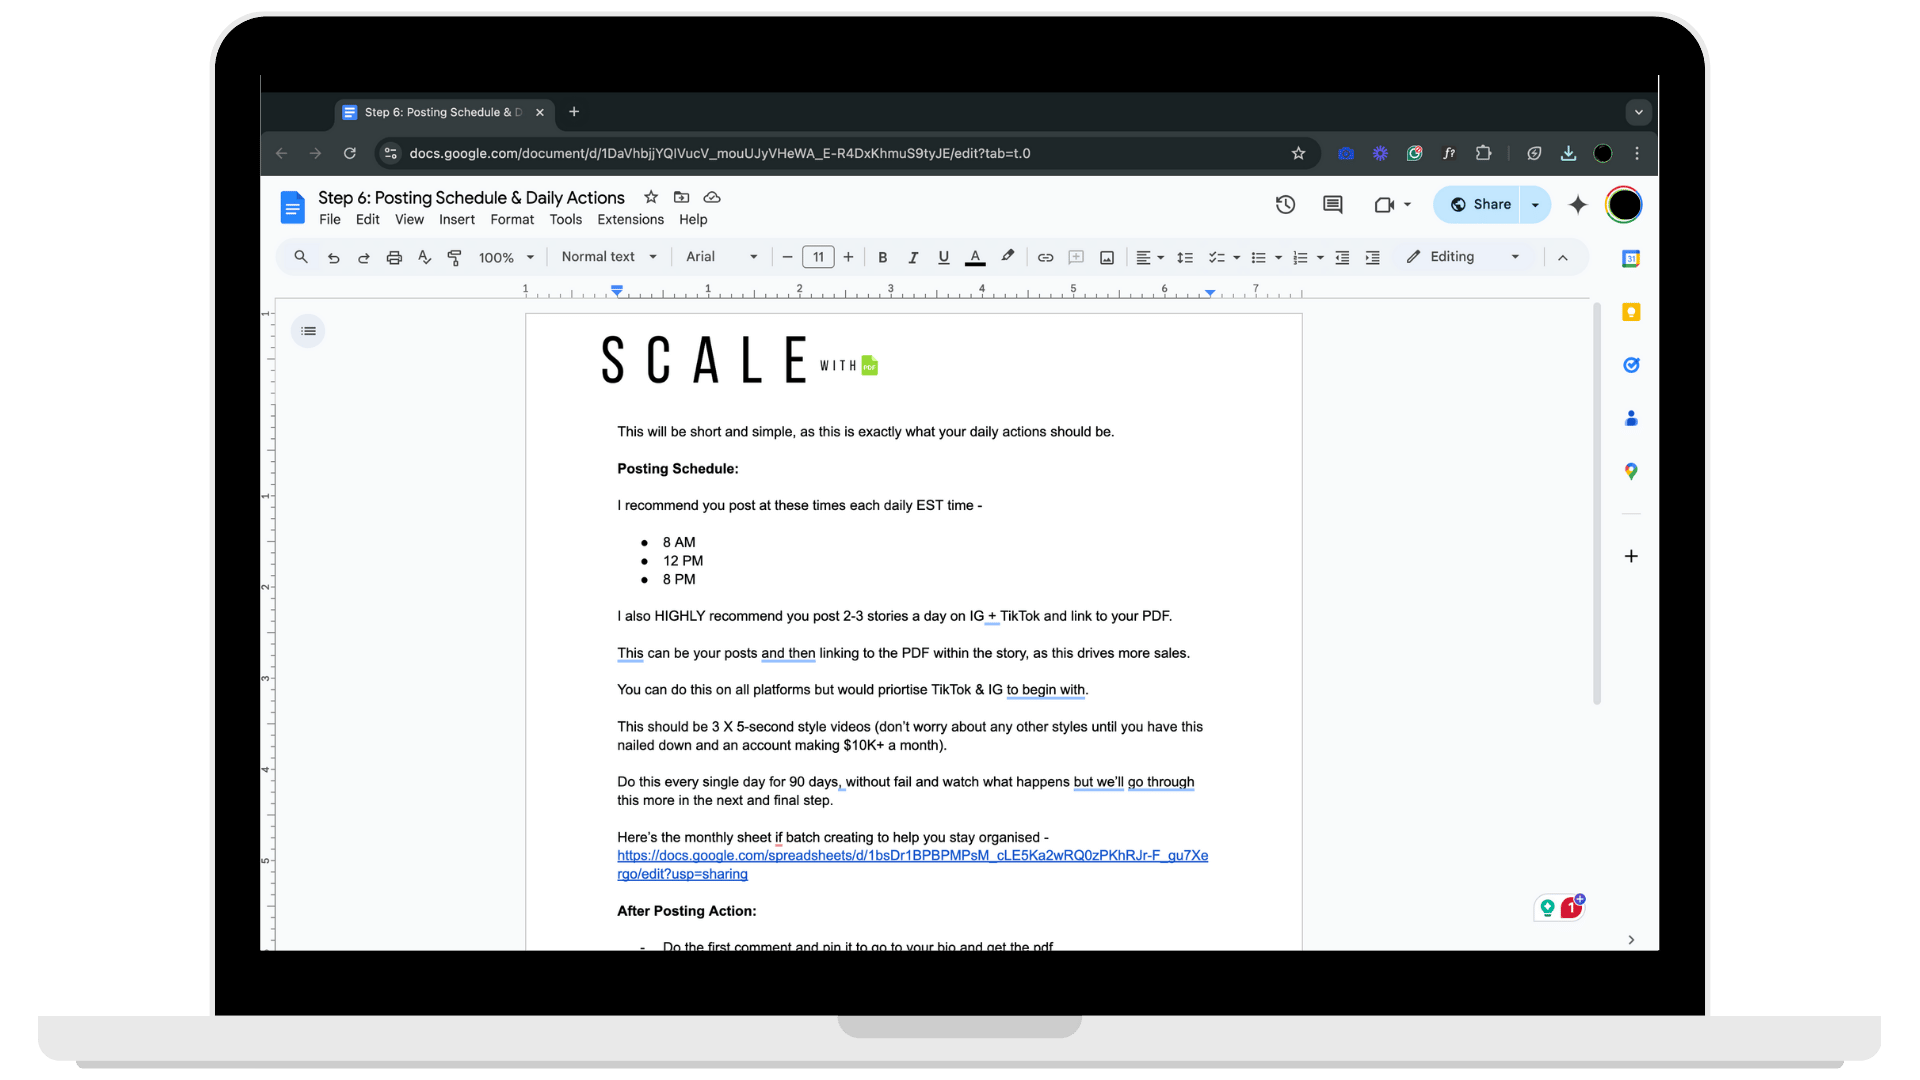Viewport: 1920px width, 1080px height.
Task: Open the comments panel icon
Action: coord(1332,205)
